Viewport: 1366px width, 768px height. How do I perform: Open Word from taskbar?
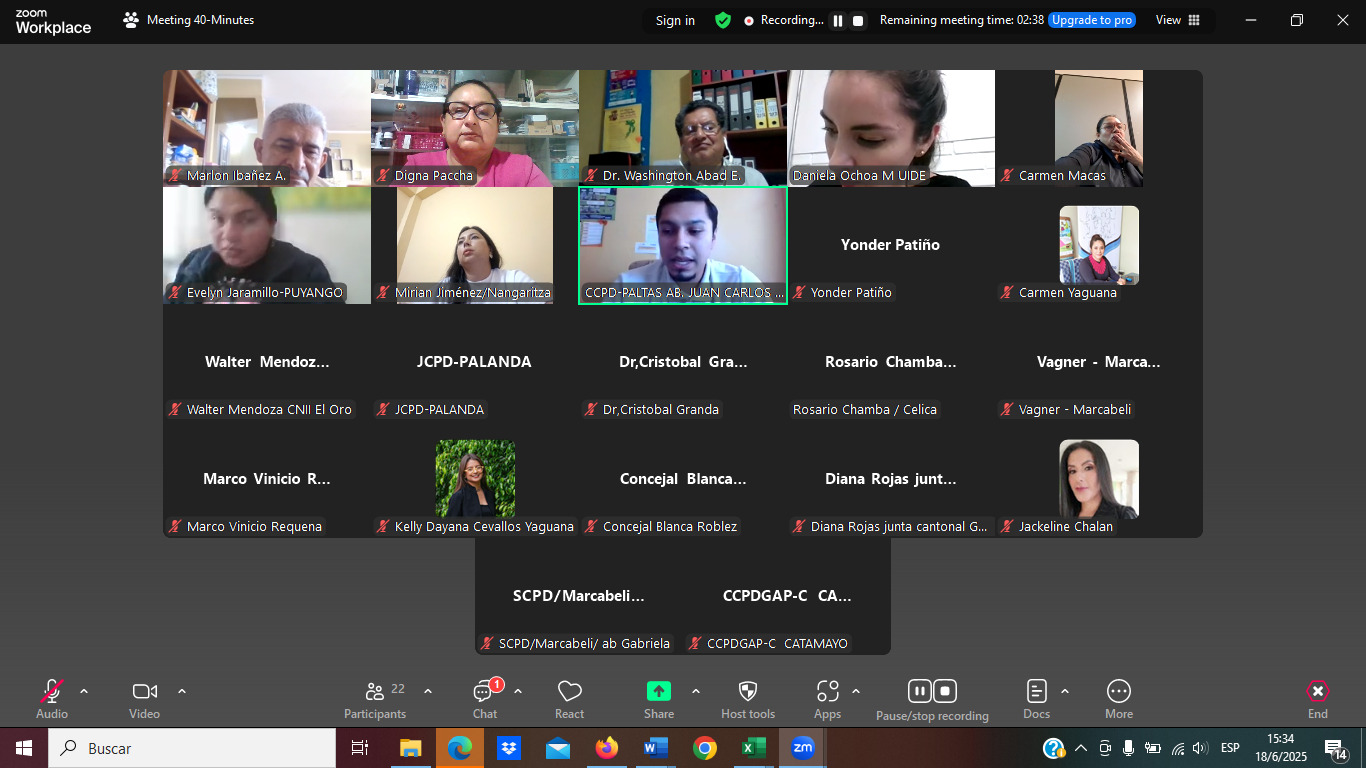(656, 748)
